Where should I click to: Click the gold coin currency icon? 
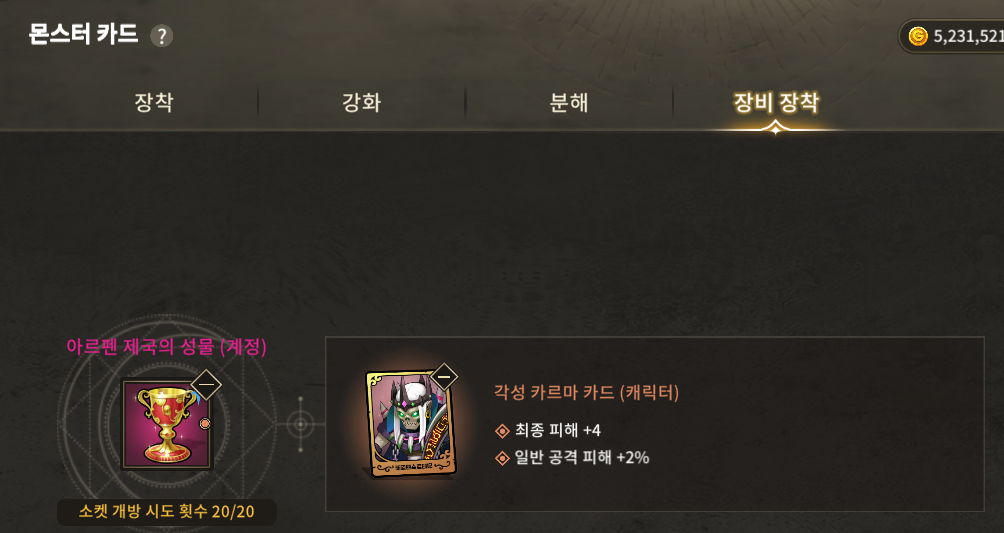point(918,37)
